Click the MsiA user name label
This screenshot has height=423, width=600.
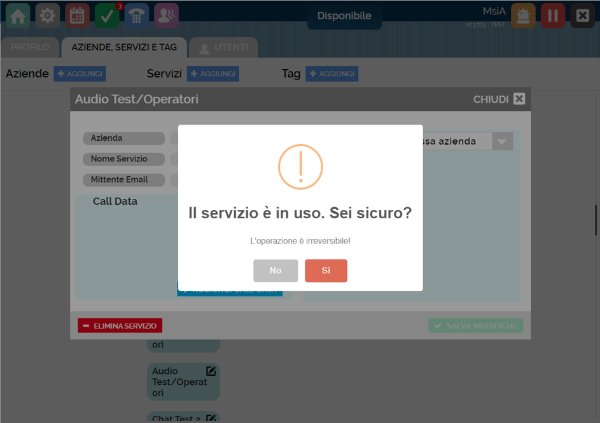494,11
